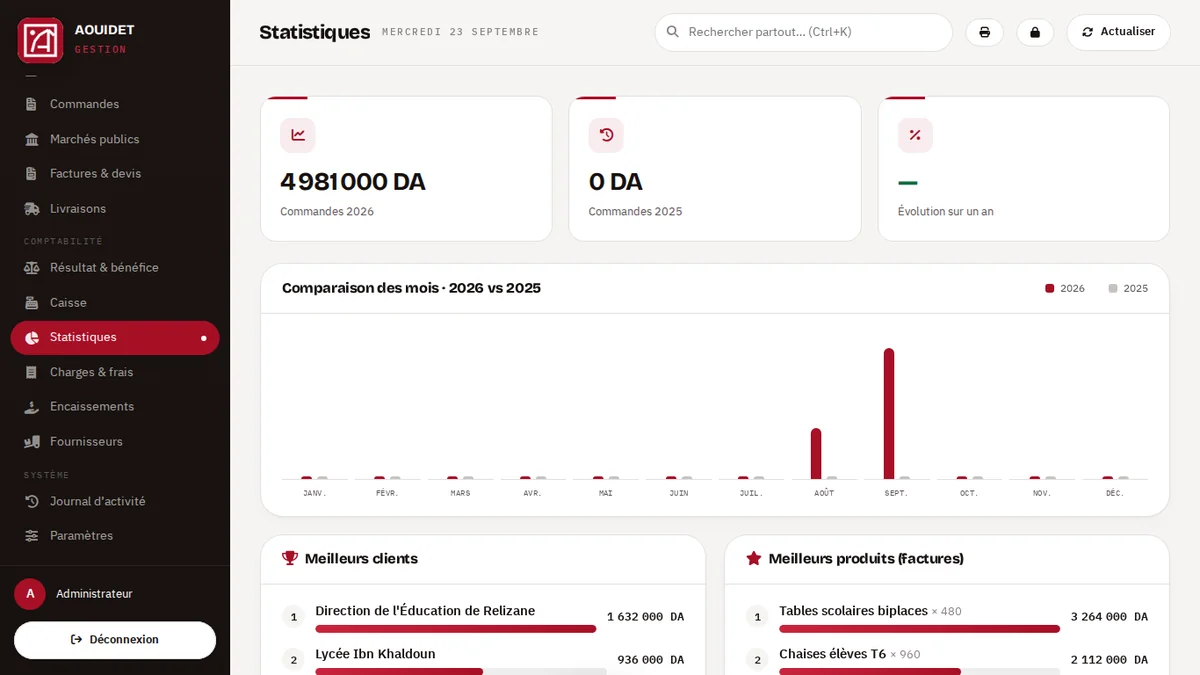Screen dimensions: 1200x675
Task: Navigate to Livraisons
Action: [115, 209]
